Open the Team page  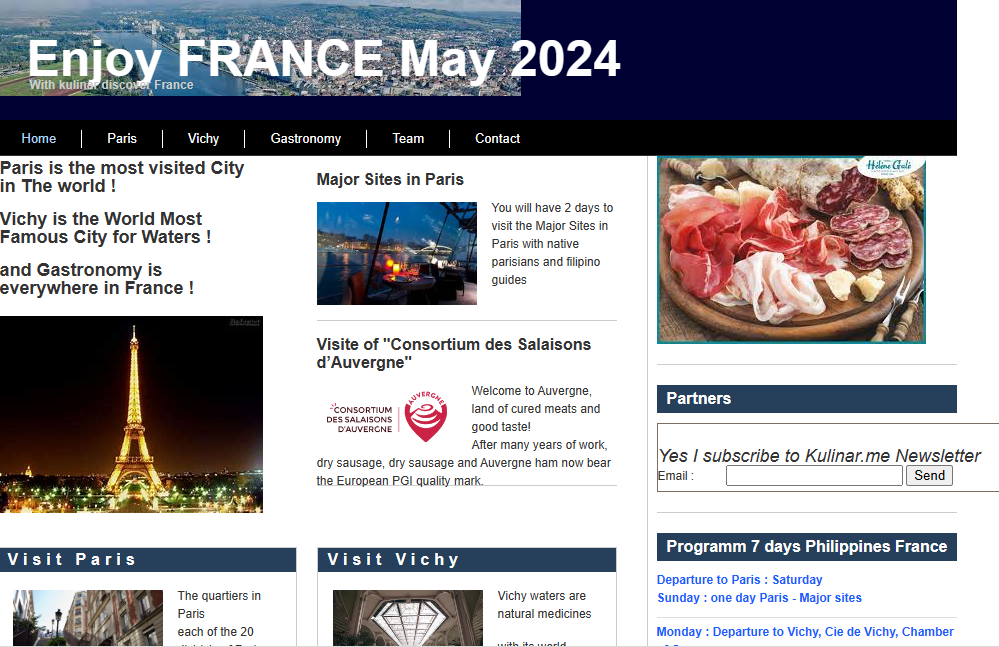pyautogui.click(x=408, y=138)
